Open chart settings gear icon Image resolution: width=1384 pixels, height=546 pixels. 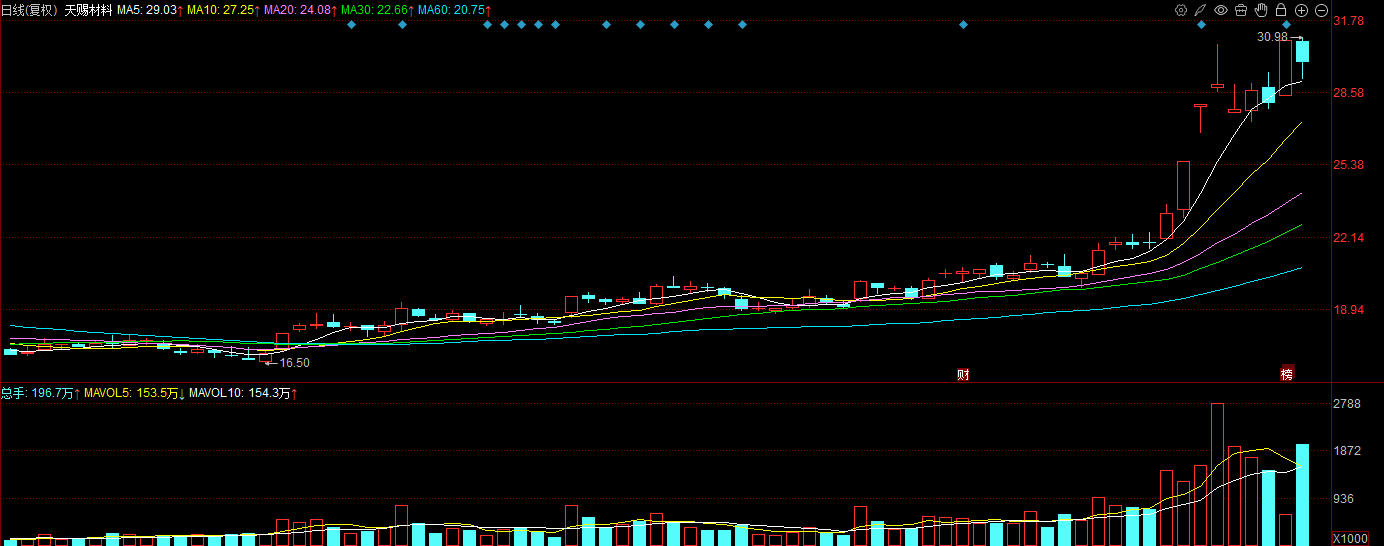pyautogui.click(x=1181, y=10)
